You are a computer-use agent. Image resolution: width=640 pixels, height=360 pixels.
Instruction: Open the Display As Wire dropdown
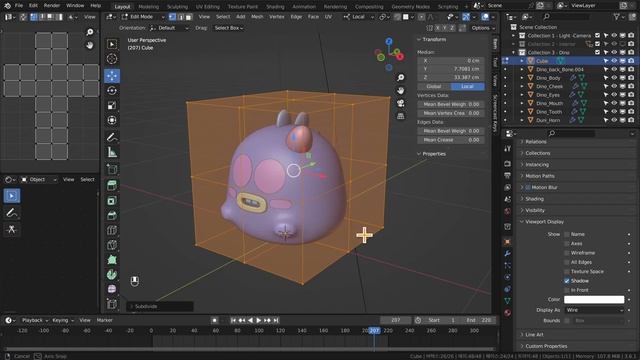tap(594, 310)
